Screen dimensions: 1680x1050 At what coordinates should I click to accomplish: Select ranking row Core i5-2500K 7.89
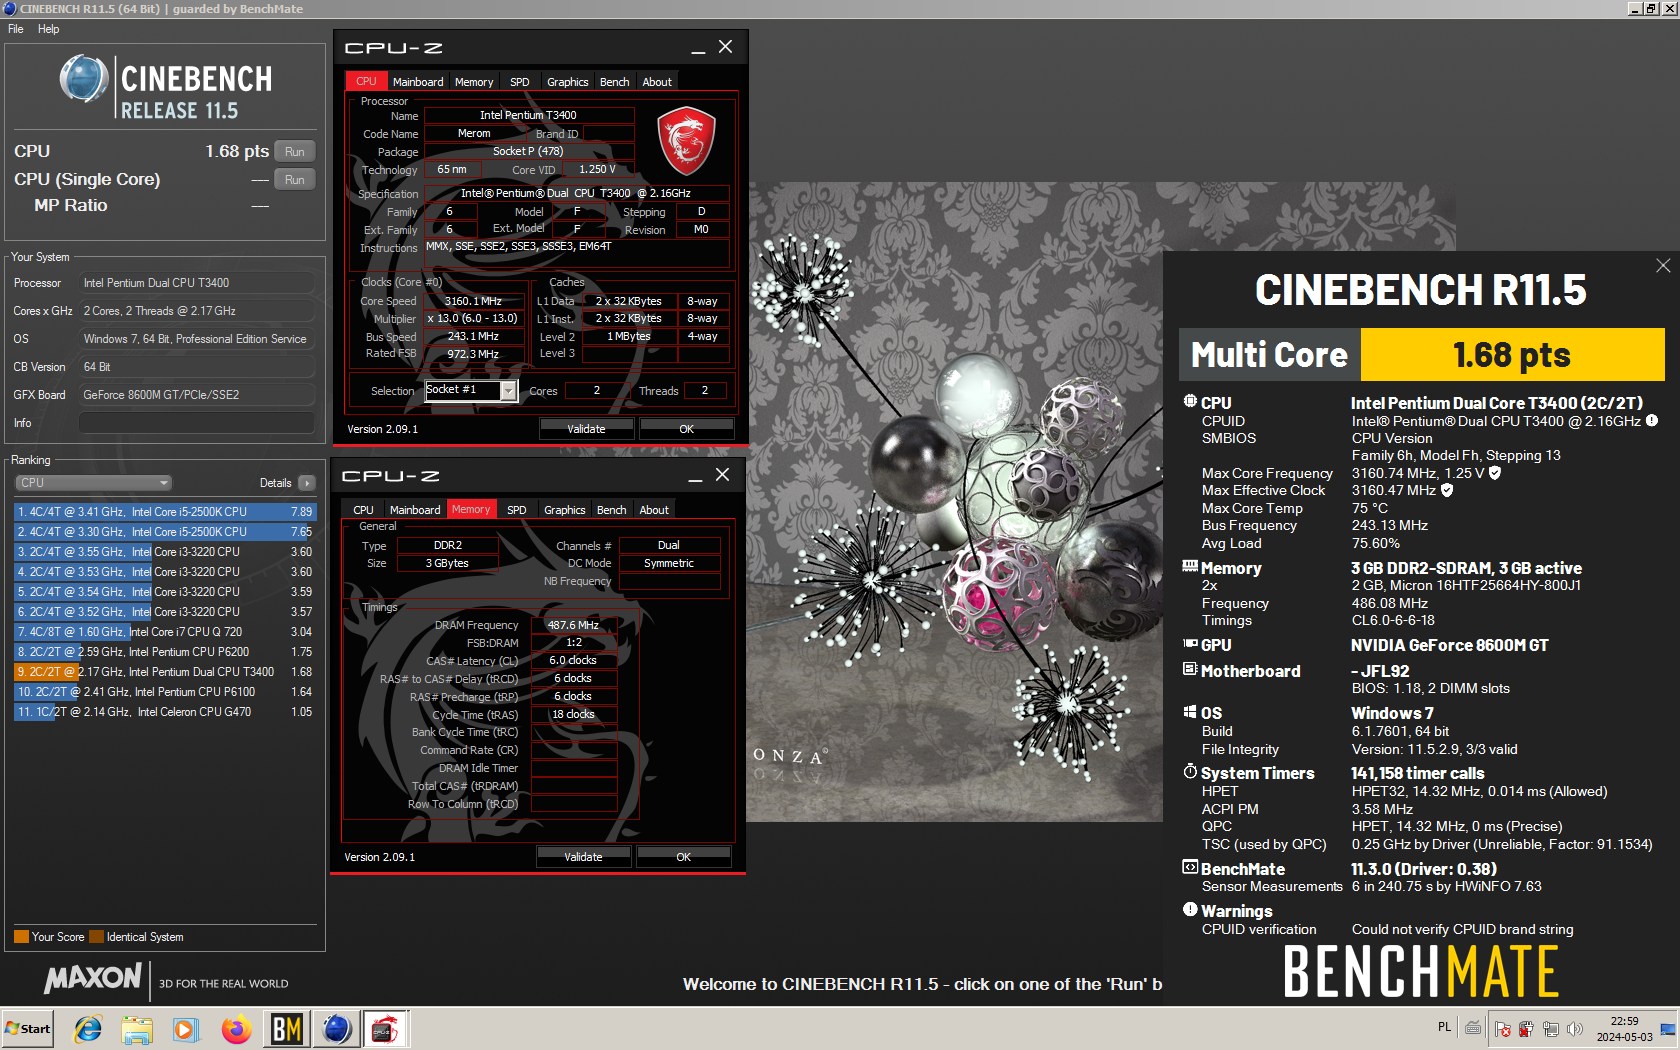[x=165, y=512]
